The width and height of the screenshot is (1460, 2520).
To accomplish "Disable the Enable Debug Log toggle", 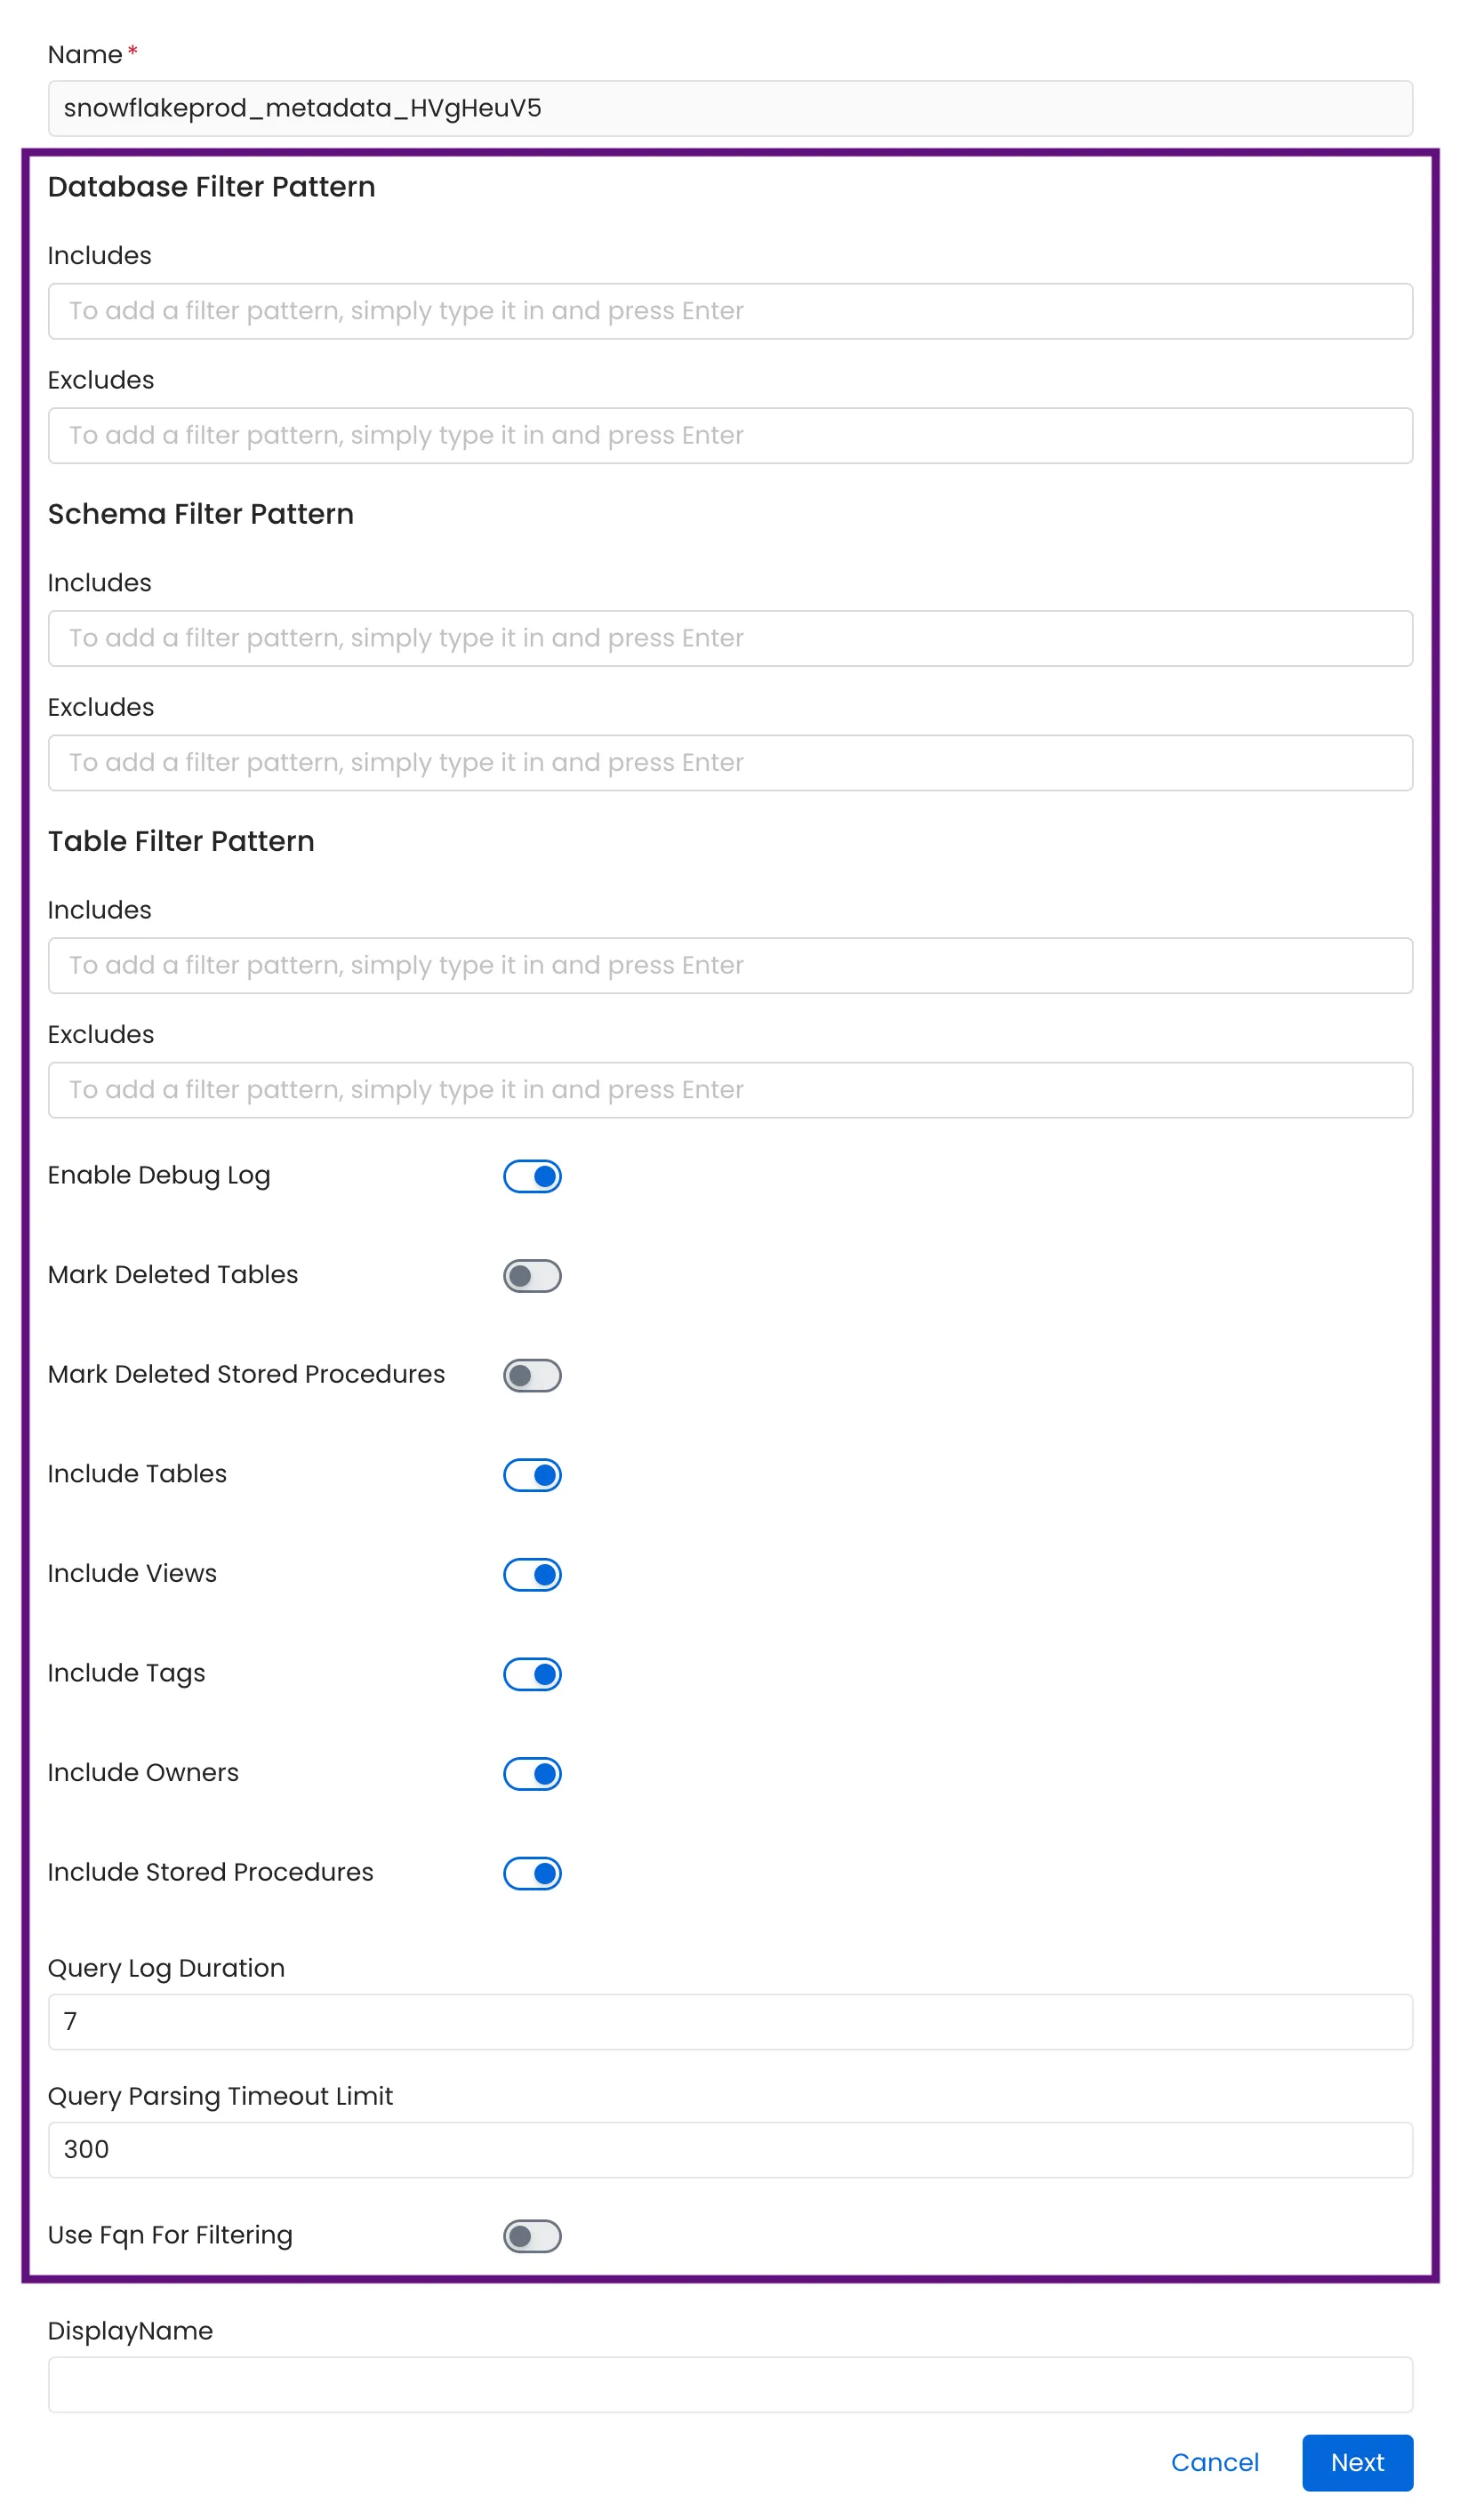I will pos(531,1176).
